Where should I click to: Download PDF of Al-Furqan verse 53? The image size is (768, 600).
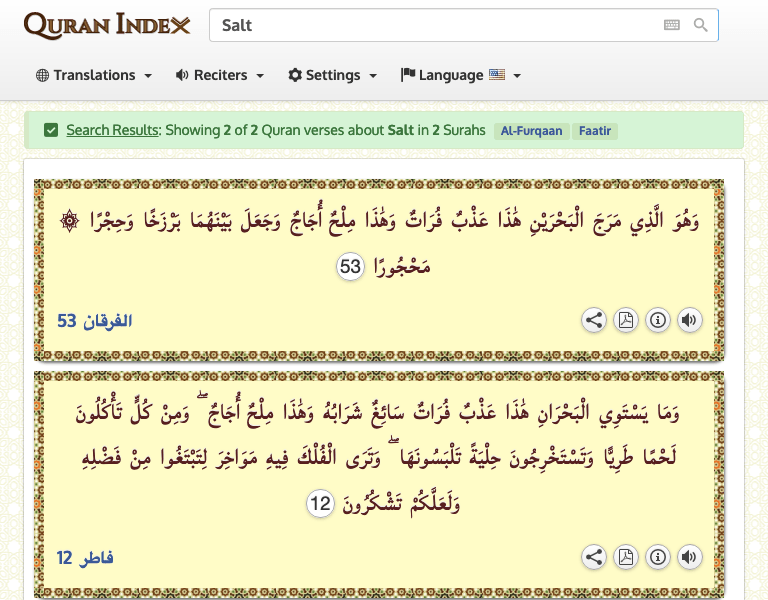[x=626, y=320]
